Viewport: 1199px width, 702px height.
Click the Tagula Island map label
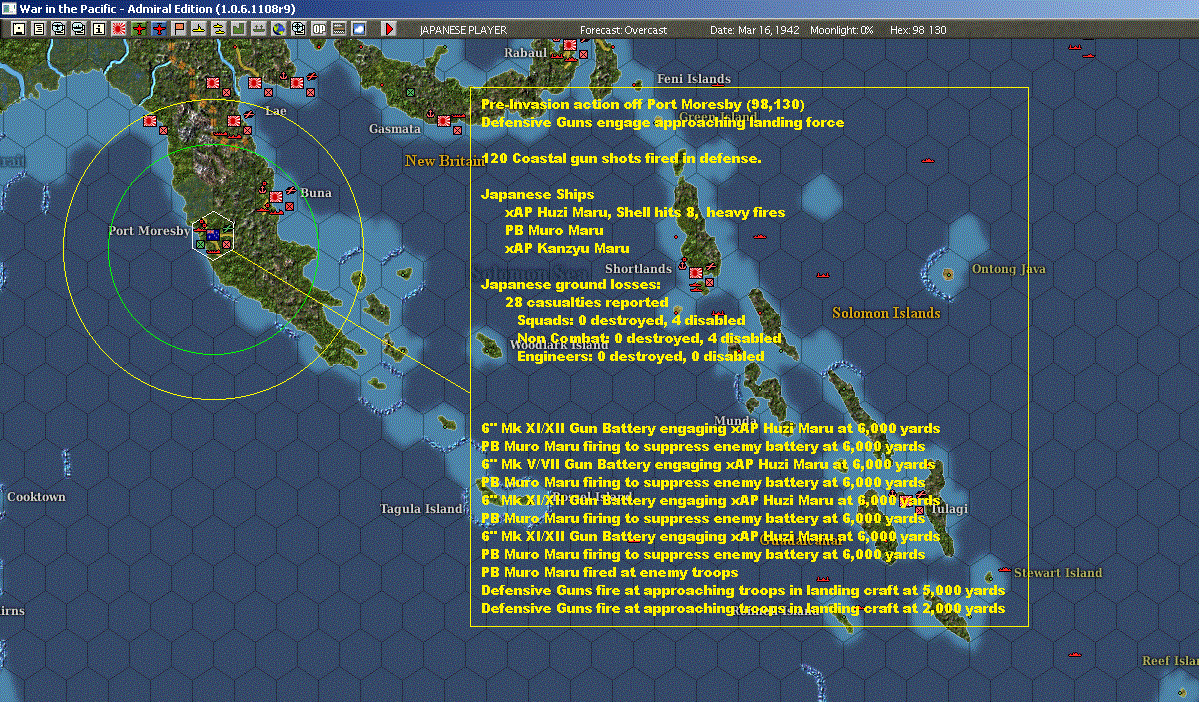(x=421, y=509)
